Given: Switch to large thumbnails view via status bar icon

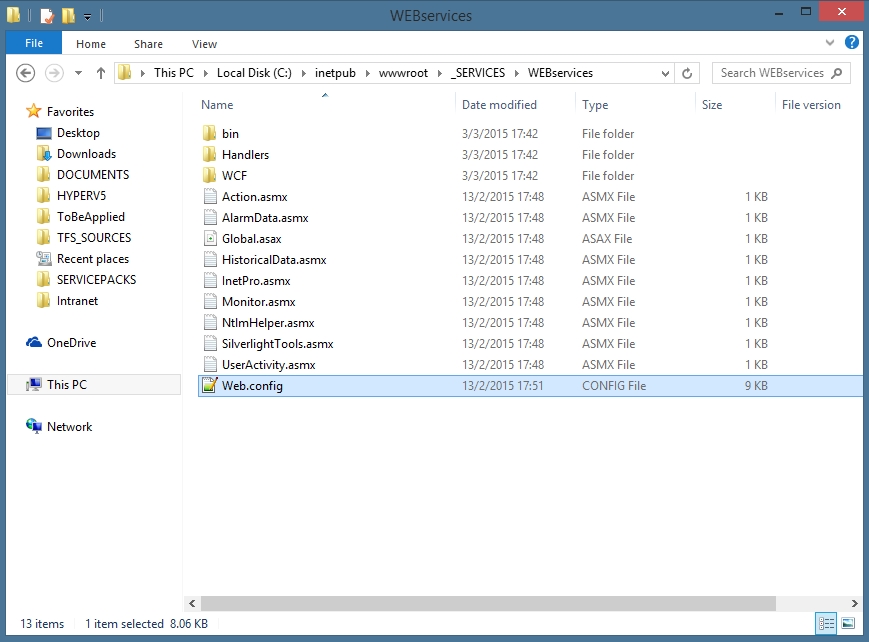Looking at the screenshot, I should pos(846,623).
